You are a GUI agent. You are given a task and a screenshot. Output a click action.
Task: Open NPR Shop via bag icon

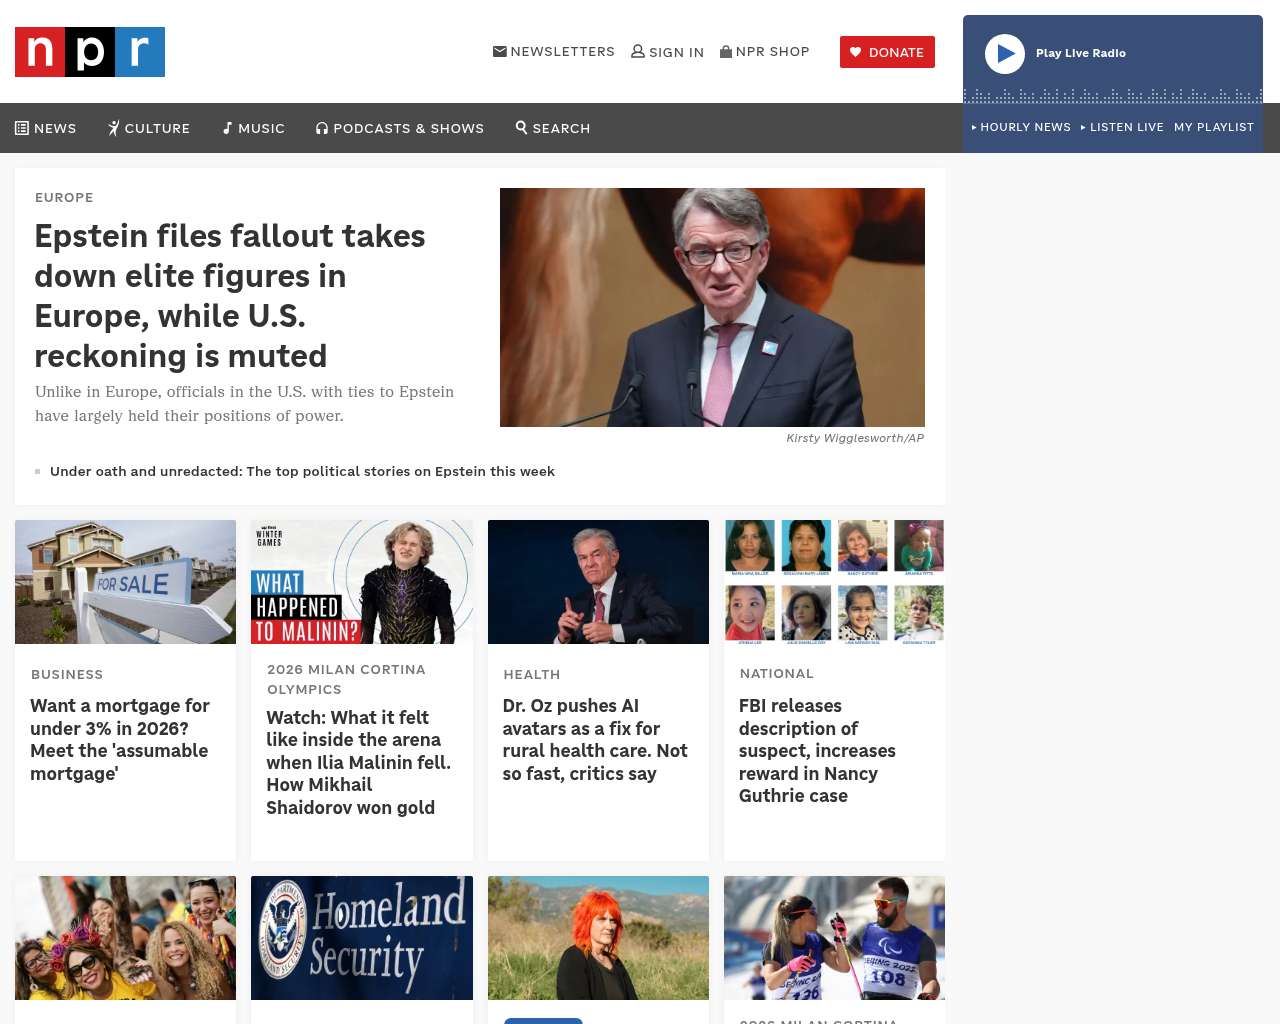pyautogui.click(x=726, y=51)
